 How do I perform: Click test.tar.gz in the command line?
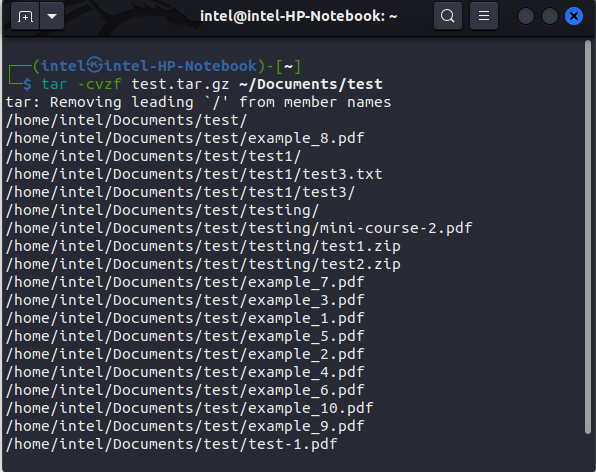coord(180,84)
